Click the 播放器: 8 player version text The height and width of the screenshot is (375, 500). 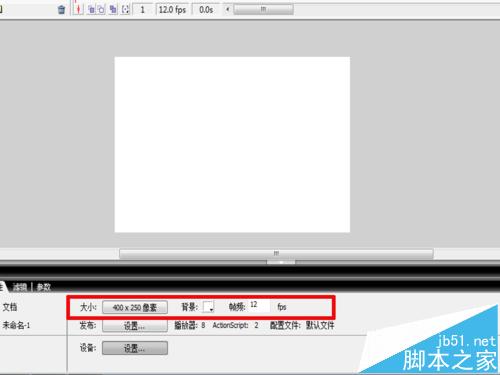[x=190, y=325]
